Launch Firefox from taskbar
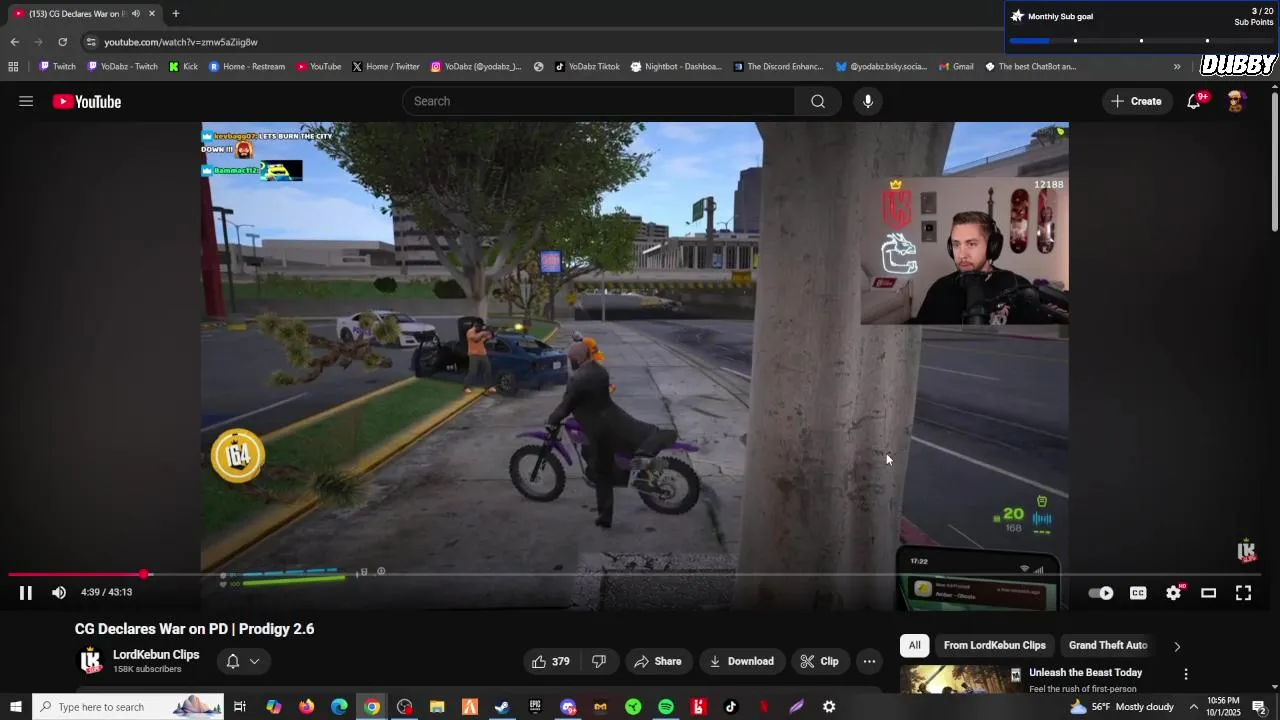This screenshot has width=1280, height=720. click(306, 707)
